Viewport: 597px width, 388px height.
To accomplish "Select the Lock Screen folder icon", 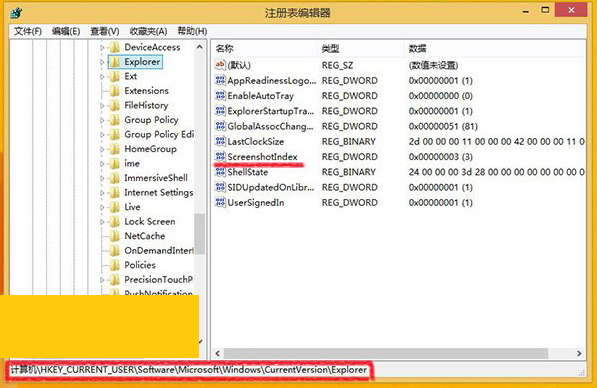I will click(115, 221).
